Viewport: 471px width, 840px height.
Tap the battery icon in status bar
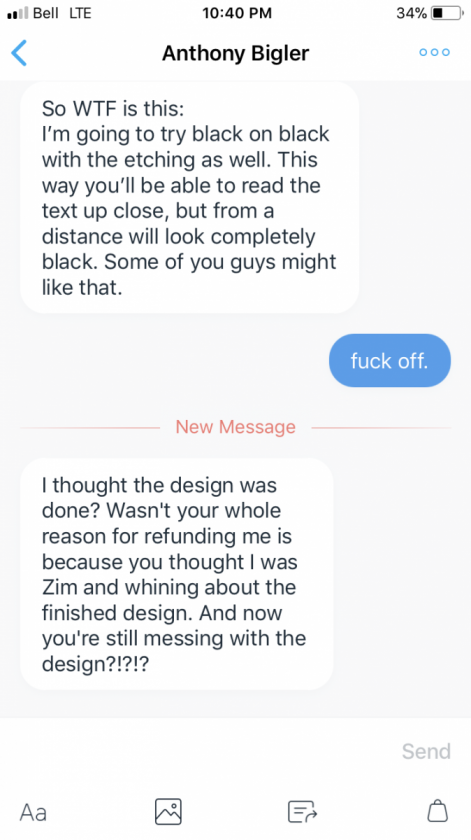[447, 13]
